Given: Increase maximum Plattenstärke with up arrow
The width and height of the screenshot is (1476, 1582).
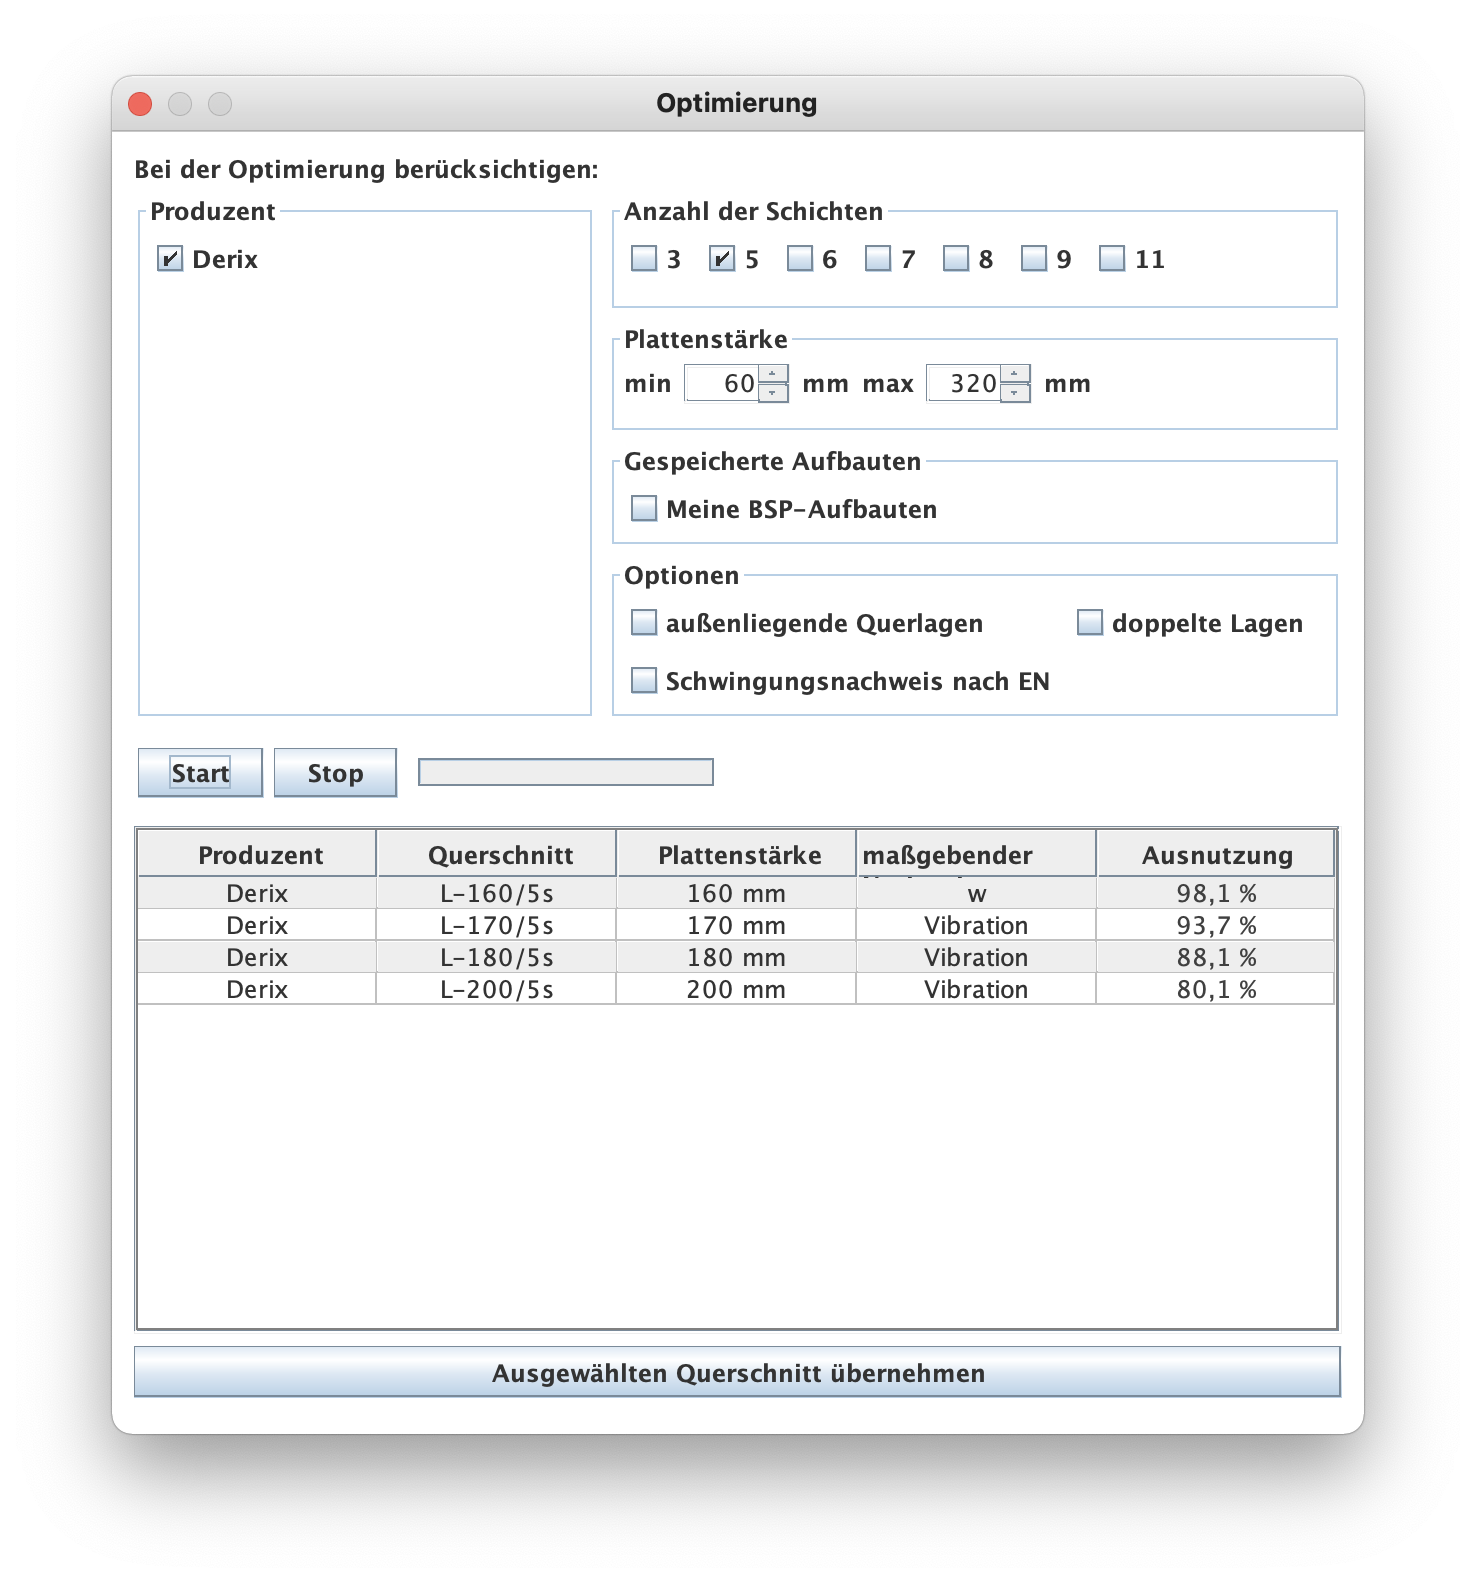Looking at the screenshot, I should [x=1015, y=375].
